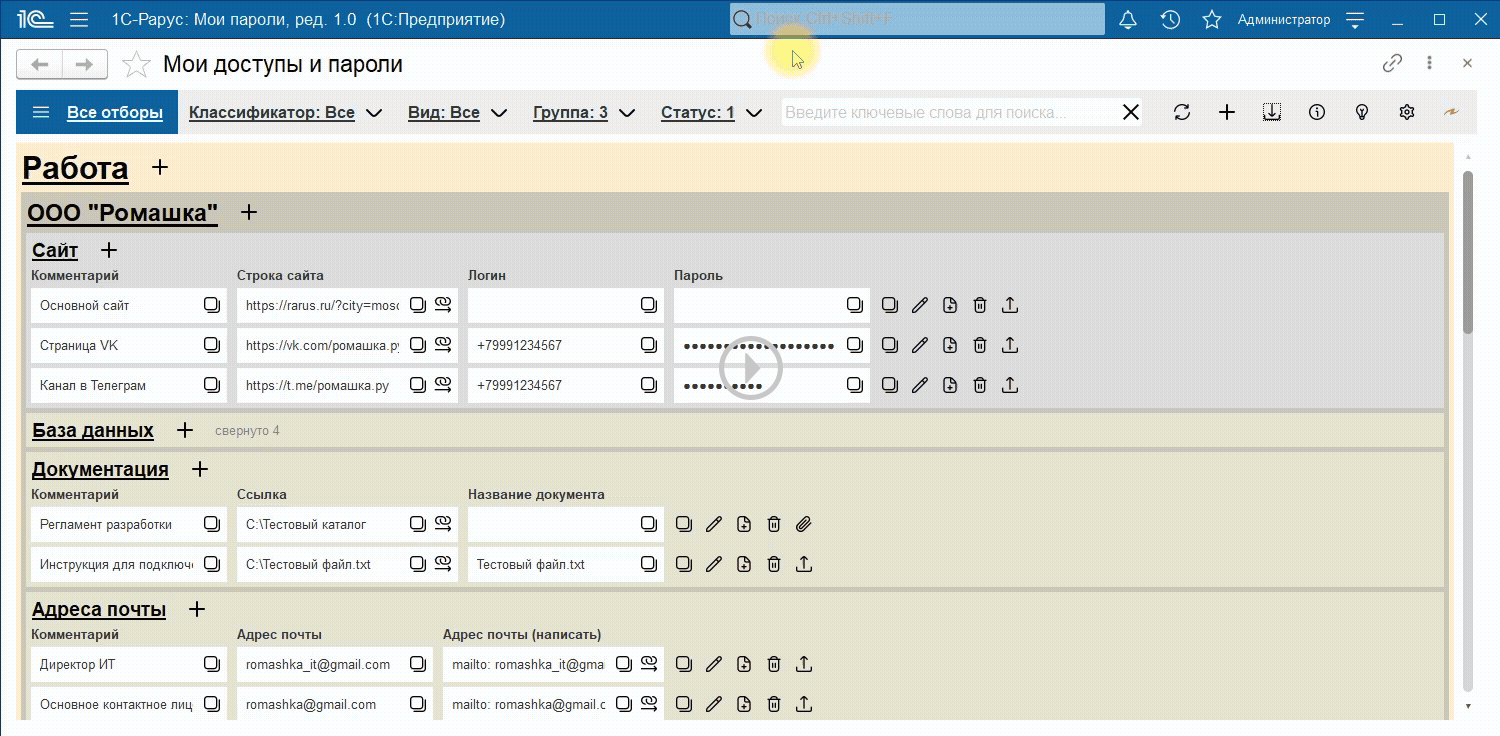Open notifications bell icon
This screenshot has width=1500, height=736.
tap(1128, 19)
